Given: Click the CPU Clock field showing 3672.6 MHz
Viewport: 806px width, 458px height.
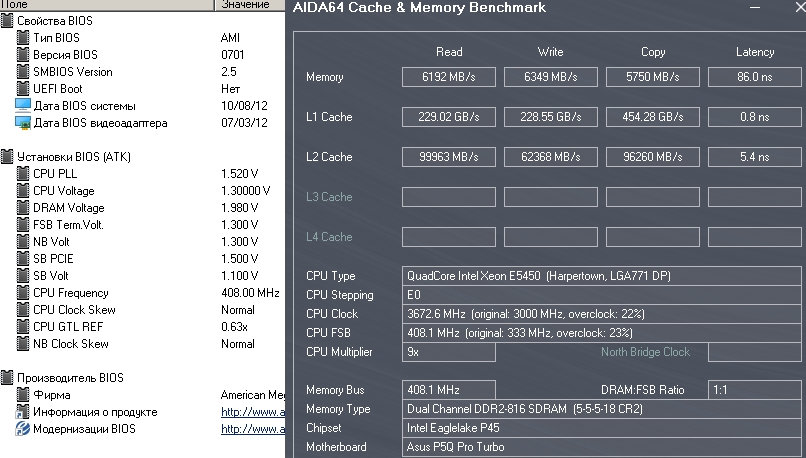Looking at the screenshot, I should click(602, 314).
